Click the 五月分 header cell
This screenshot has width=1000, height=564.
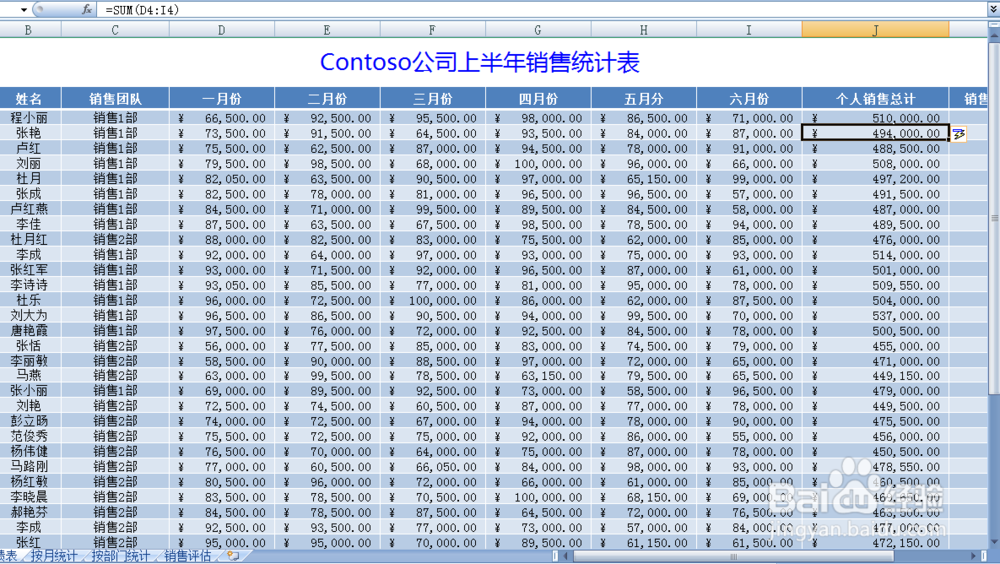(x=643, y=99)
